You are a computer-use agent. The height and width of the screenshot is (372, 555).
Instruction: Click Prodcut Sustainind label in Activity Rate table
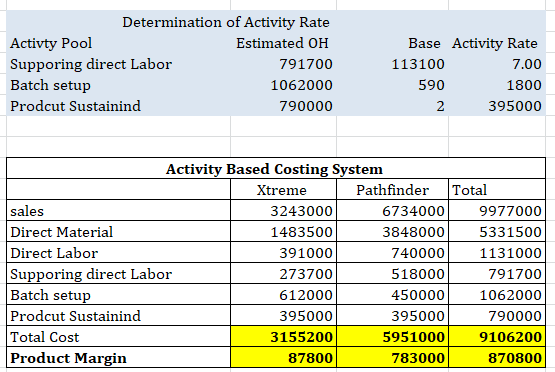pyautogui.click(x=75, y=106)
